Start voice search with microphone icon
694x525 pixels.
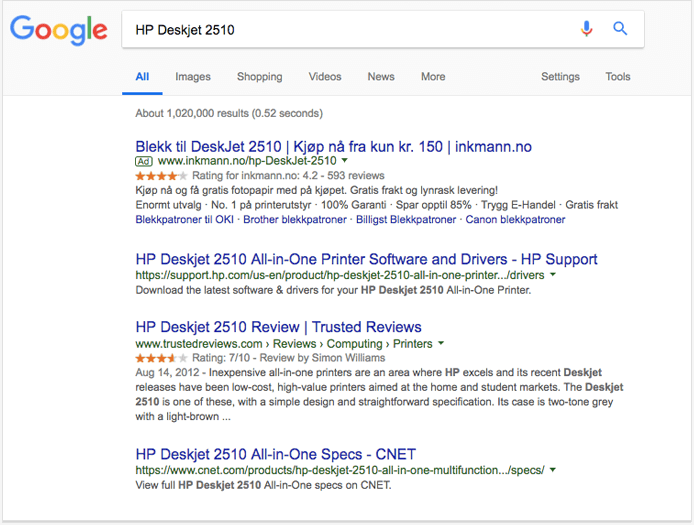[586, 29]
